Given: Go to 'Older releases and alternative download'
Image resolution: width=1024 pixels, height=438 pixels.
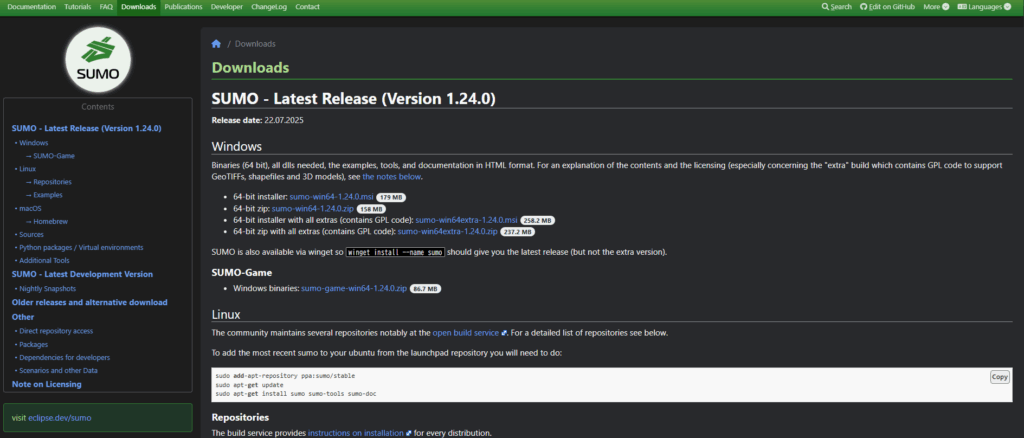Looking at the screenshot, I should click(x=89, y=302).
